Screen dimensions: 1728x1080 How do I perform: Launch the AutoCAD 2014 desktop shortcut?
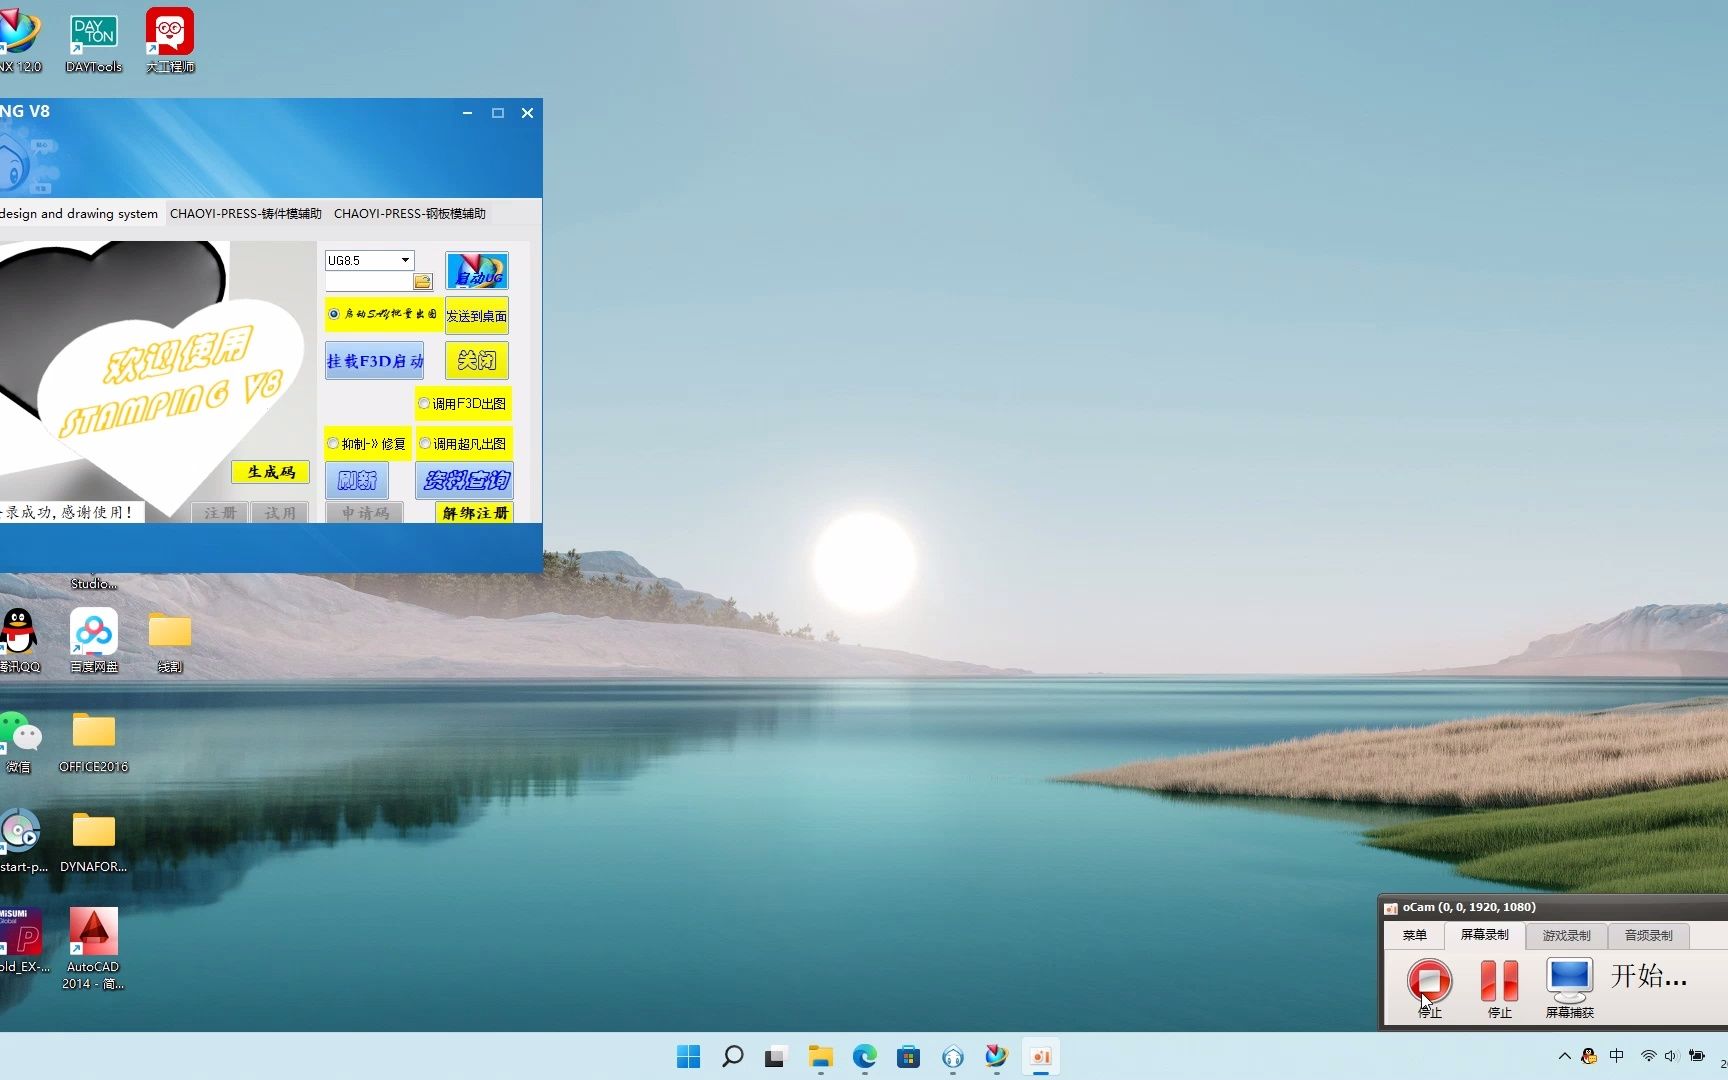coord(94,948)
